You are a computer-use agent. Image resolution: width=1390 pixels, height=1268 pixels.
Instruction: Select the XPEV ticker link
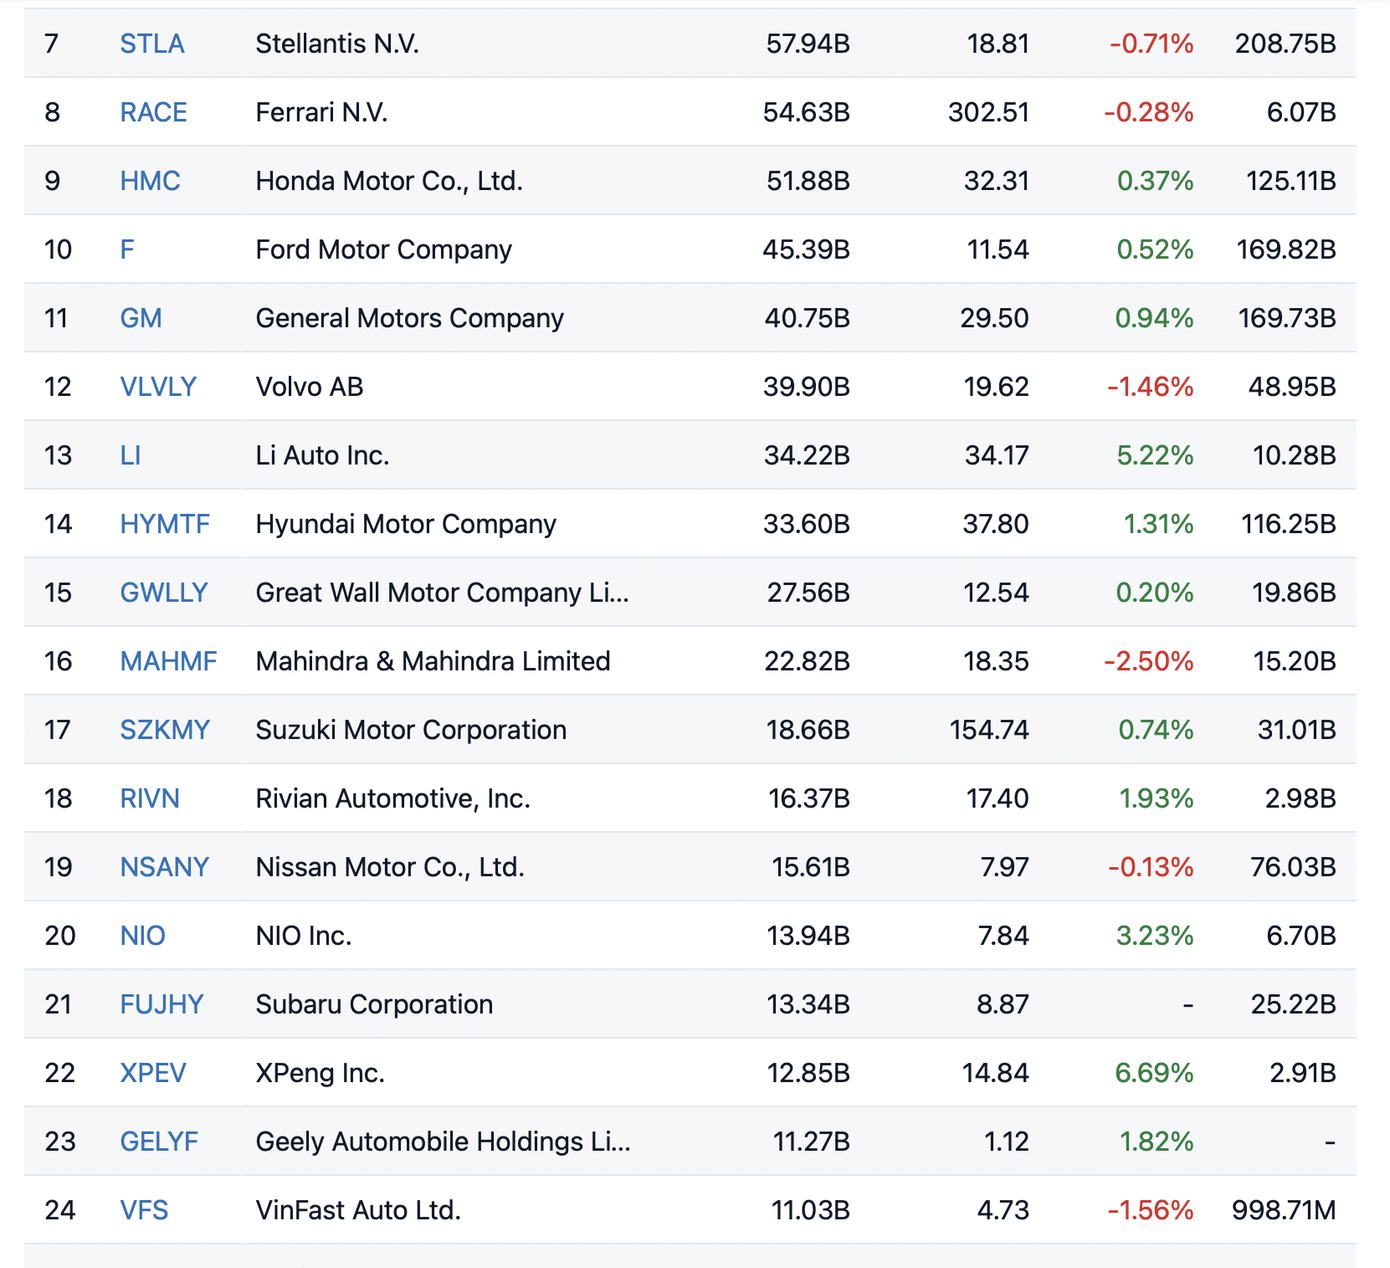153,1073
